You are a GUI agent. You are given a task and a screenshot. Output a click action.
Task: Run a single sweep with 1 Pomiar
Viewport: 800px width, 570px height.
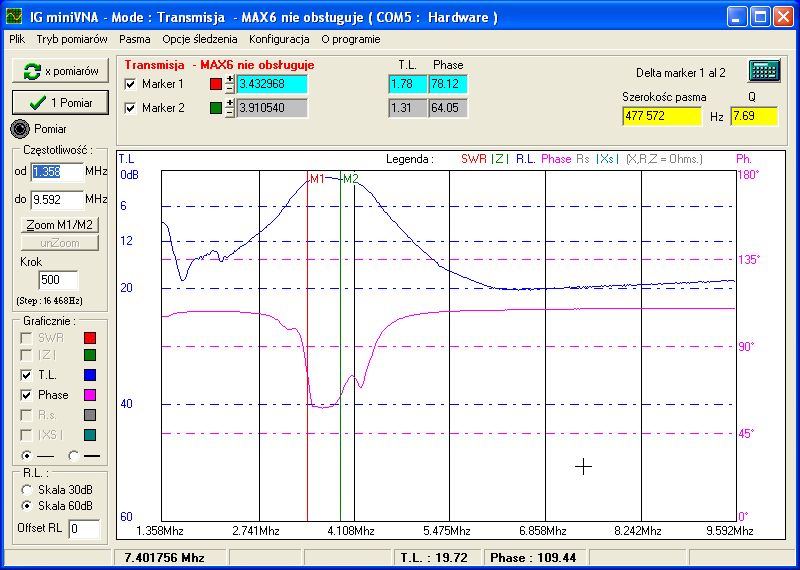tap(60, 102)
